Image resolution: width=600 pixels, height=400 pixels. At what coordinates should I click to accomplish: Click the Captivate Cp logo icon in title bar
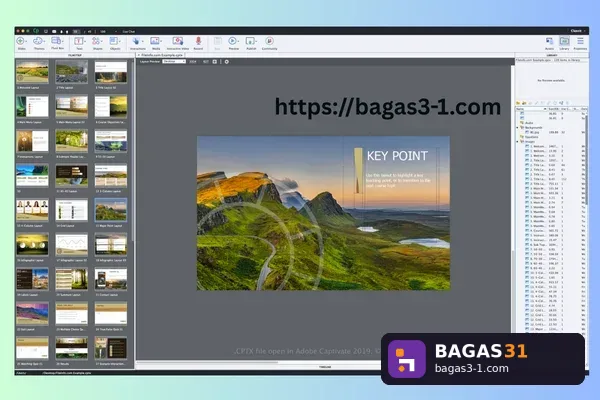[36, 31]
